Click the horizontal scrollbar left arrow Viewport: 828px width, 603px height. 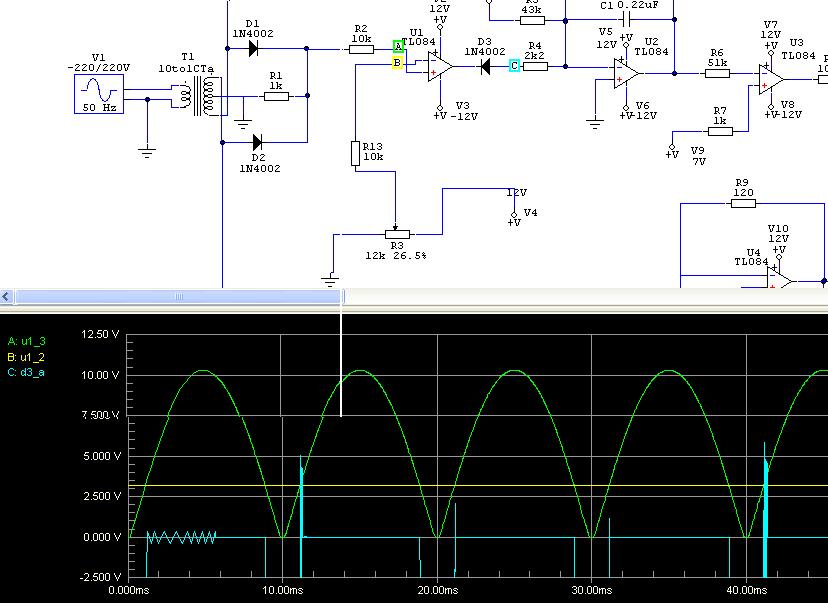coord(7,296)
